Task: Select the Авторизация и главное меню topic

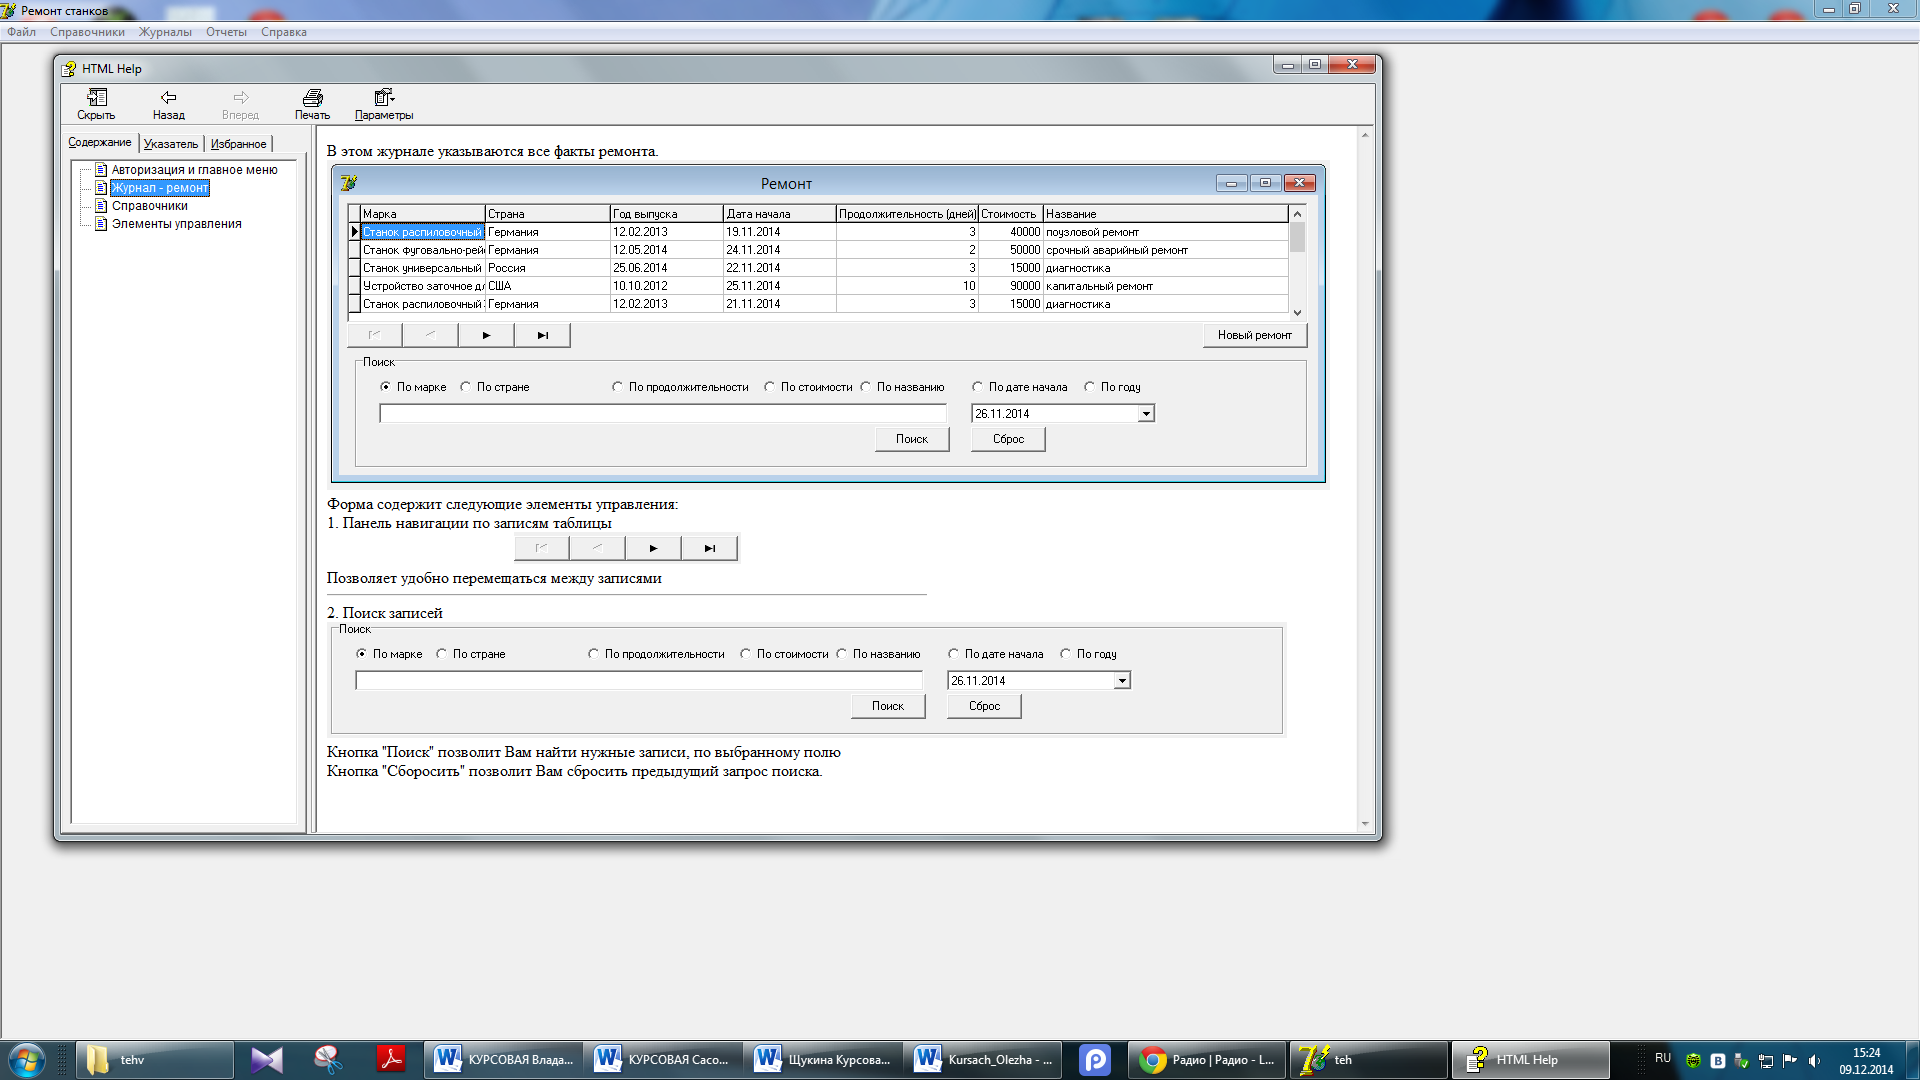Action: pos(194,170)
